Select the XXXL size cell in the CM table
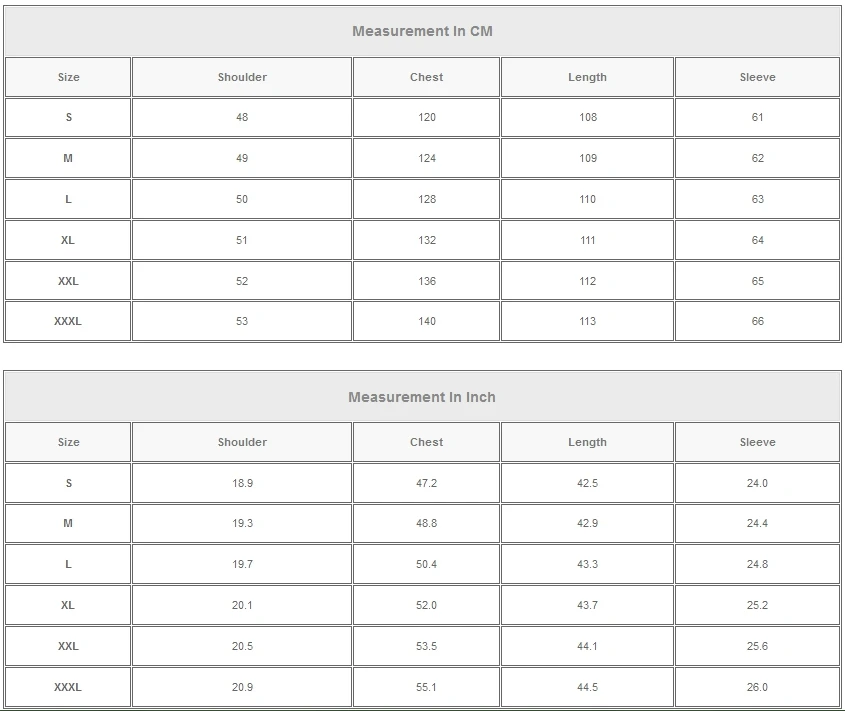Image resolution: width=845 pixels, height=711 pixels. coord(68,321)
